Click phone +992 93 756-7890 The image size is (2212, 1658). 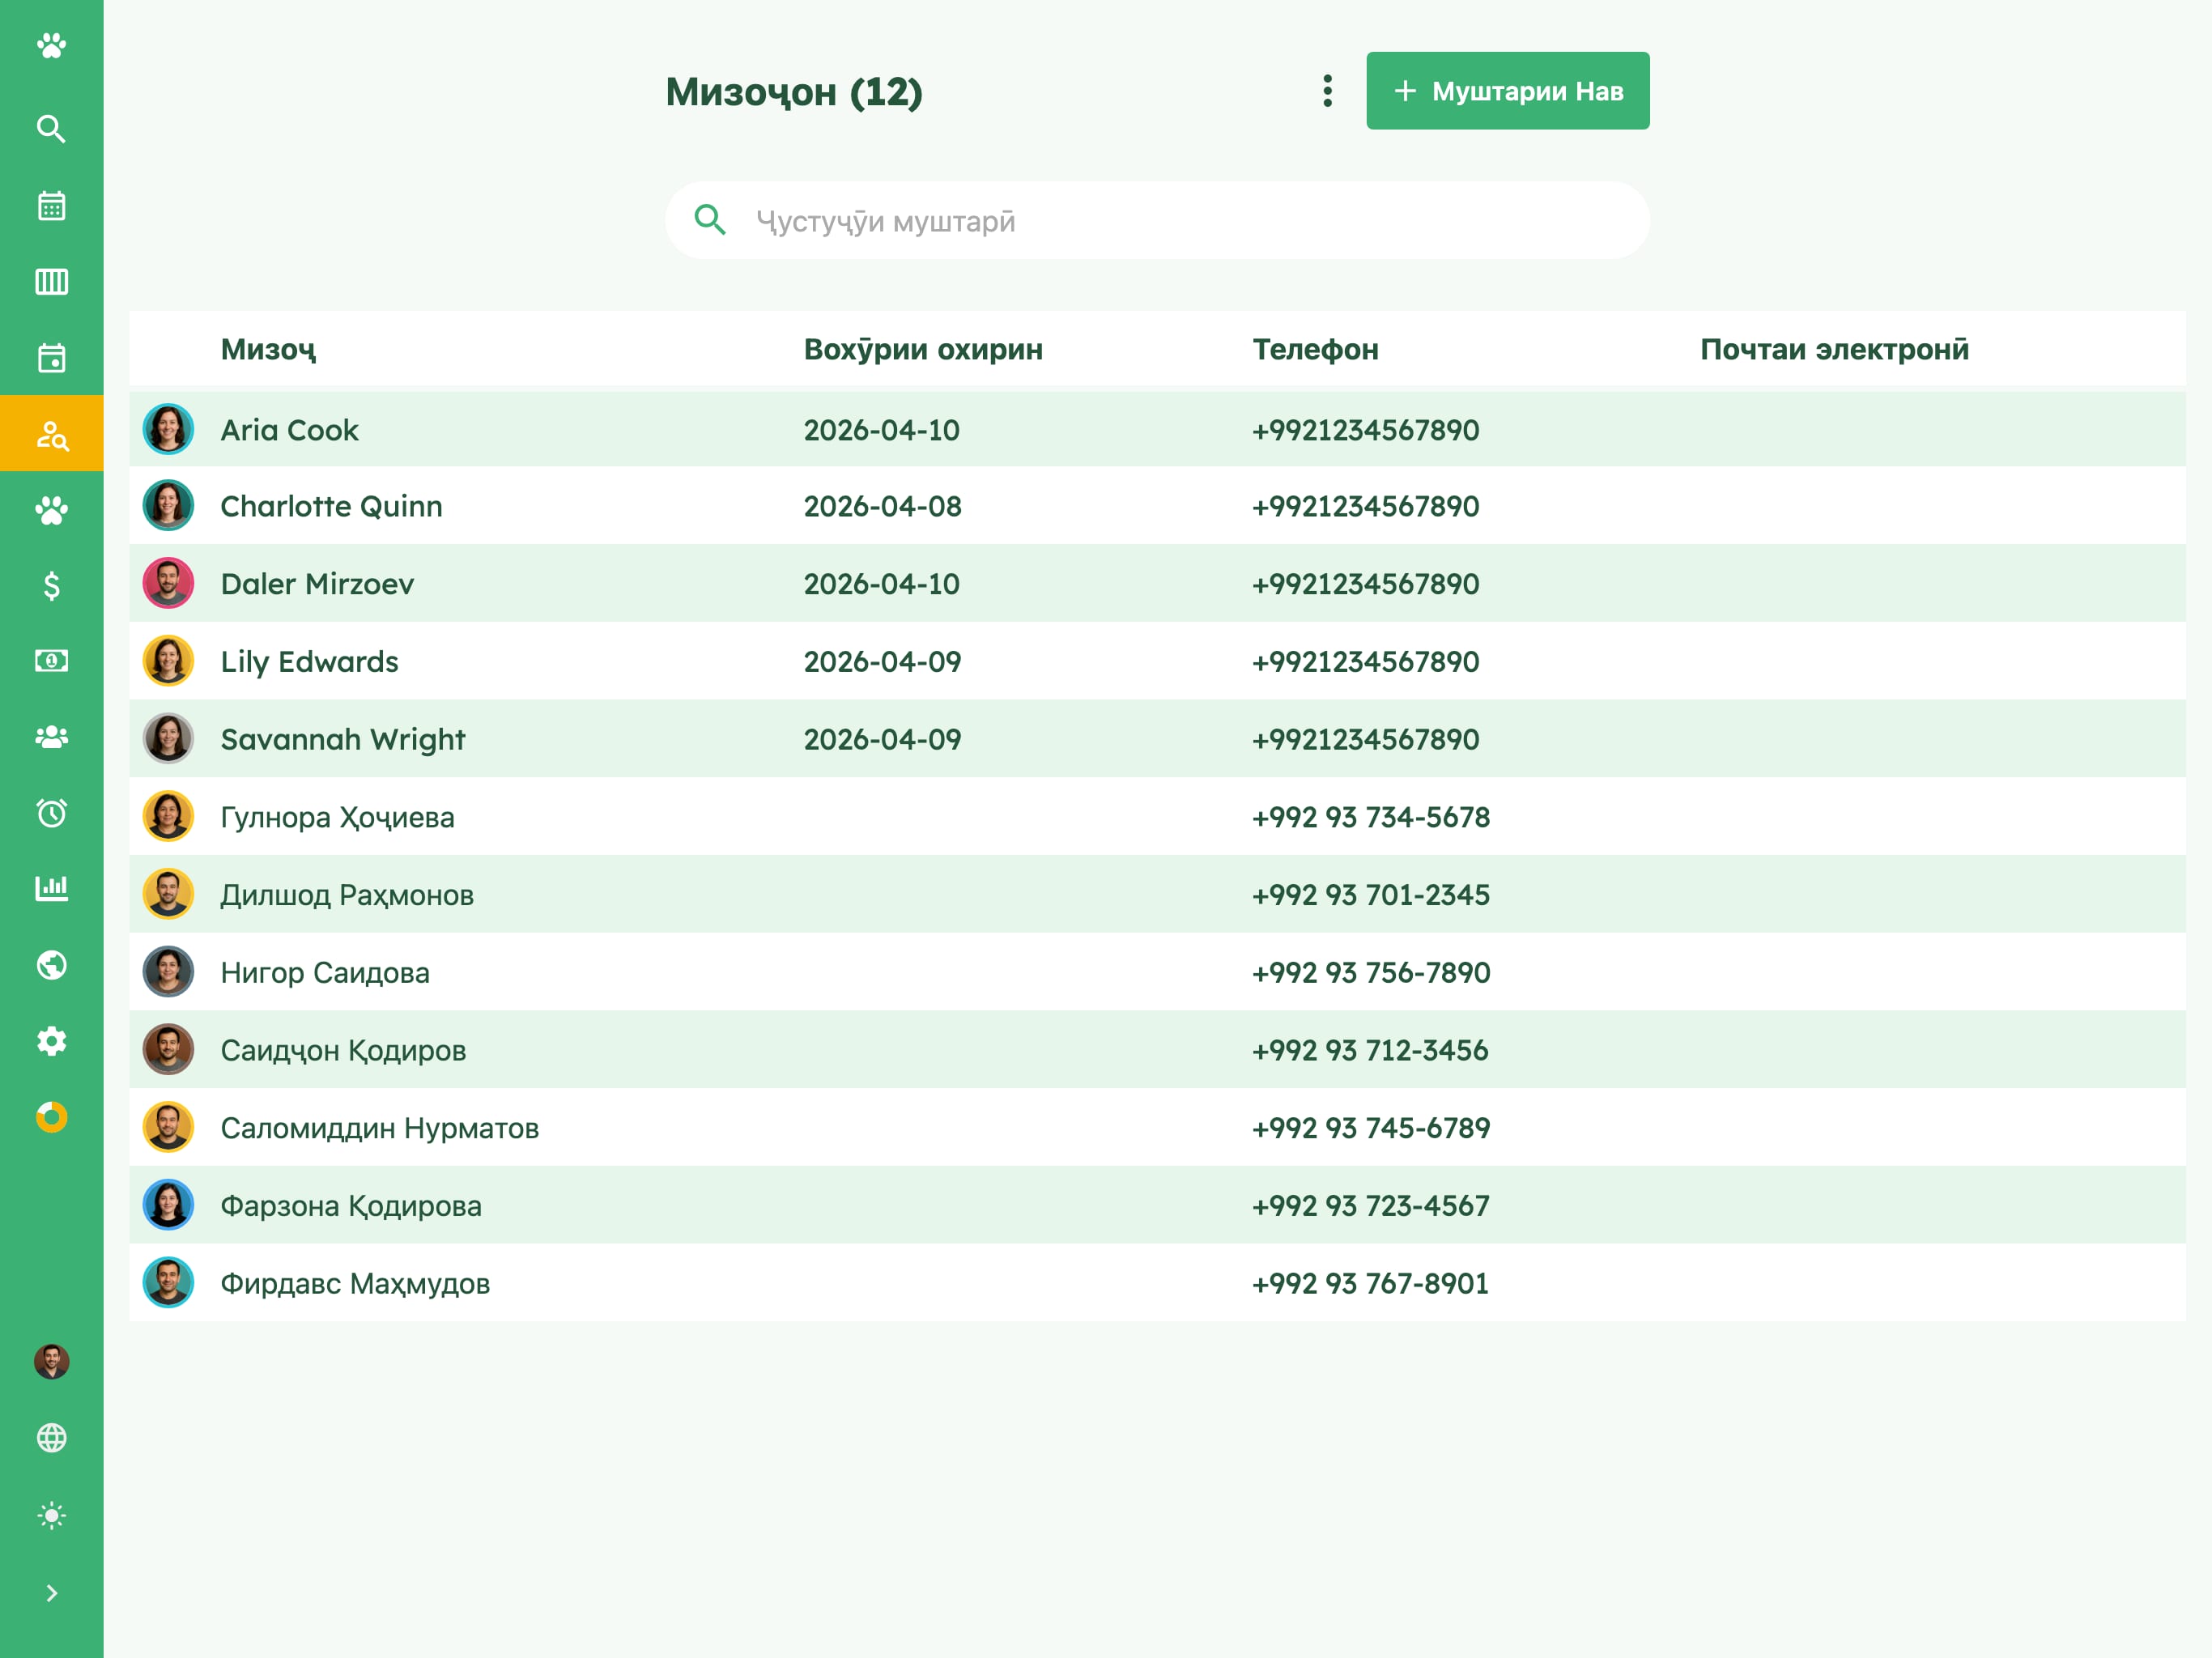coord(1371,973)
